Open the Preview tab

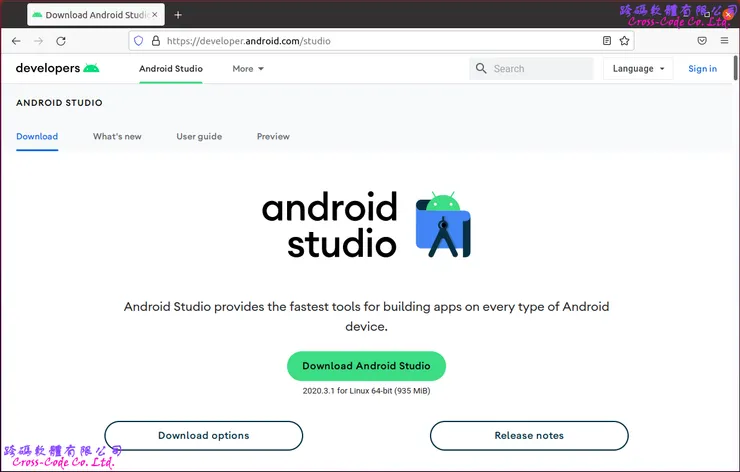(273, 136)
